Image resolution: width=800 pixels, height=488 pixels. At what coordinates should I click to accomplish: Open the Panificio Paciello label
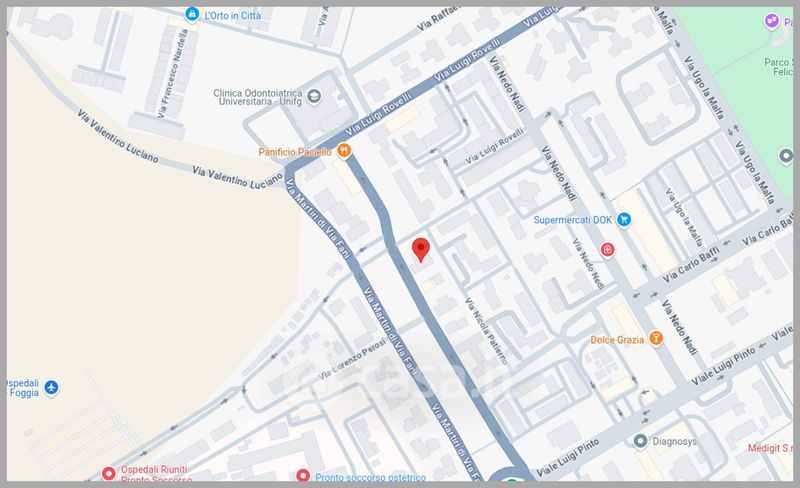(295, 152)
